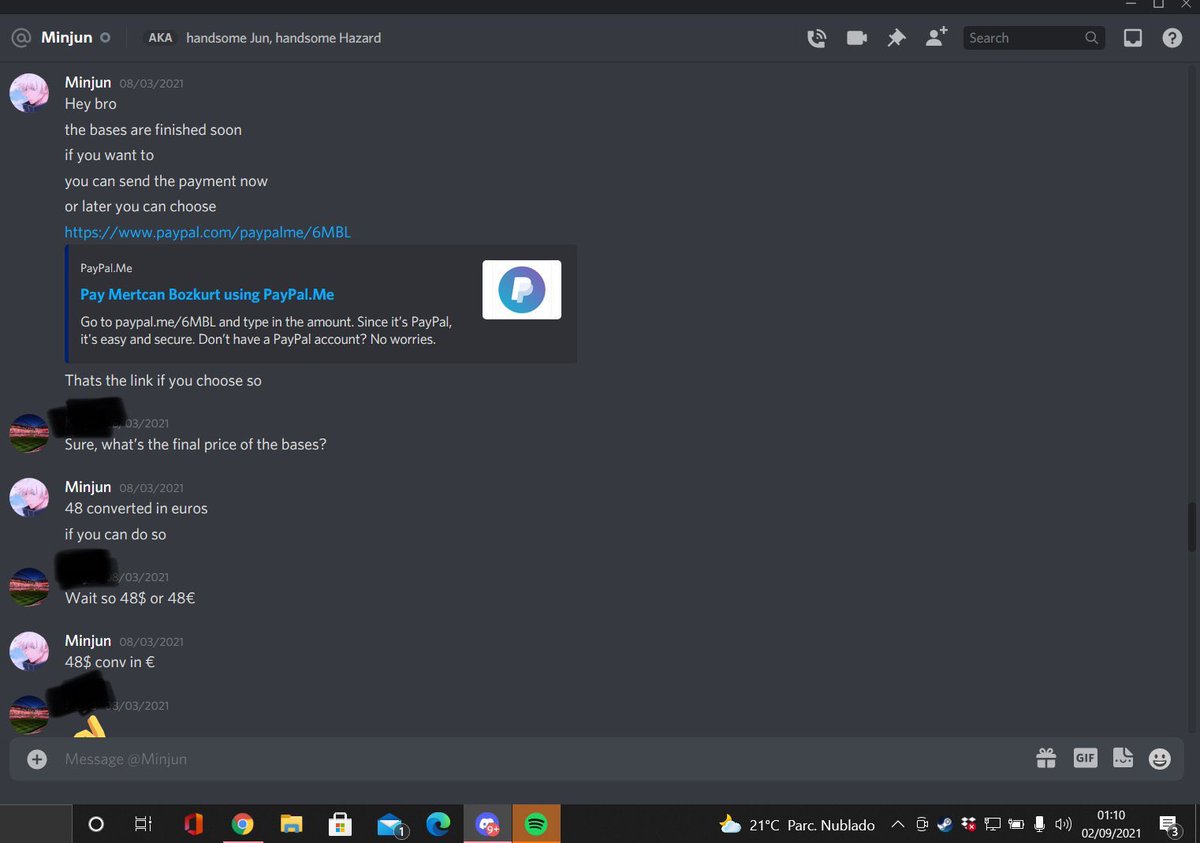Expand the hidden system tray icons chevron
The width and height of the screenshot is (1200, 843).
tap(897, 825)
